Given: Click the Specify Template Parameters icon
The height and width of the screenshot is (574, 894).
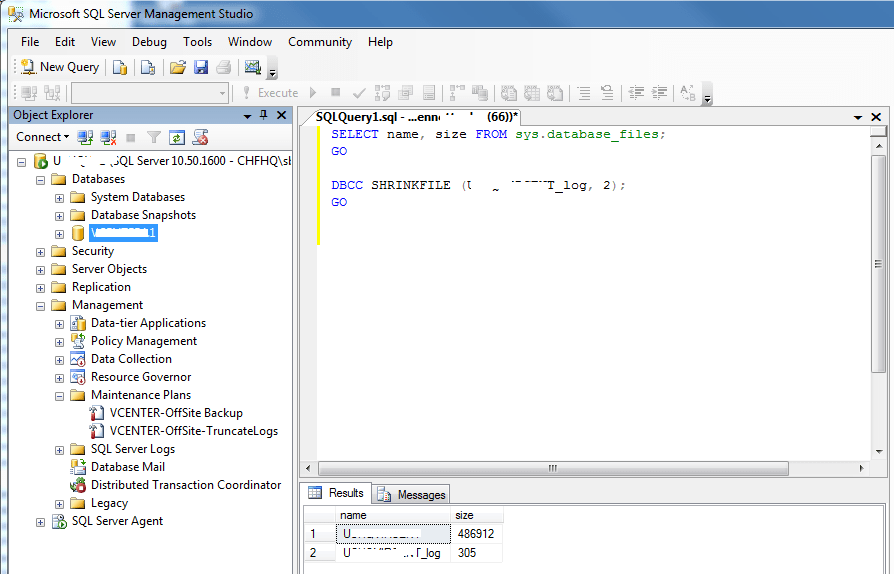Looking at the screenshot, I should click(x=688, y=92).
